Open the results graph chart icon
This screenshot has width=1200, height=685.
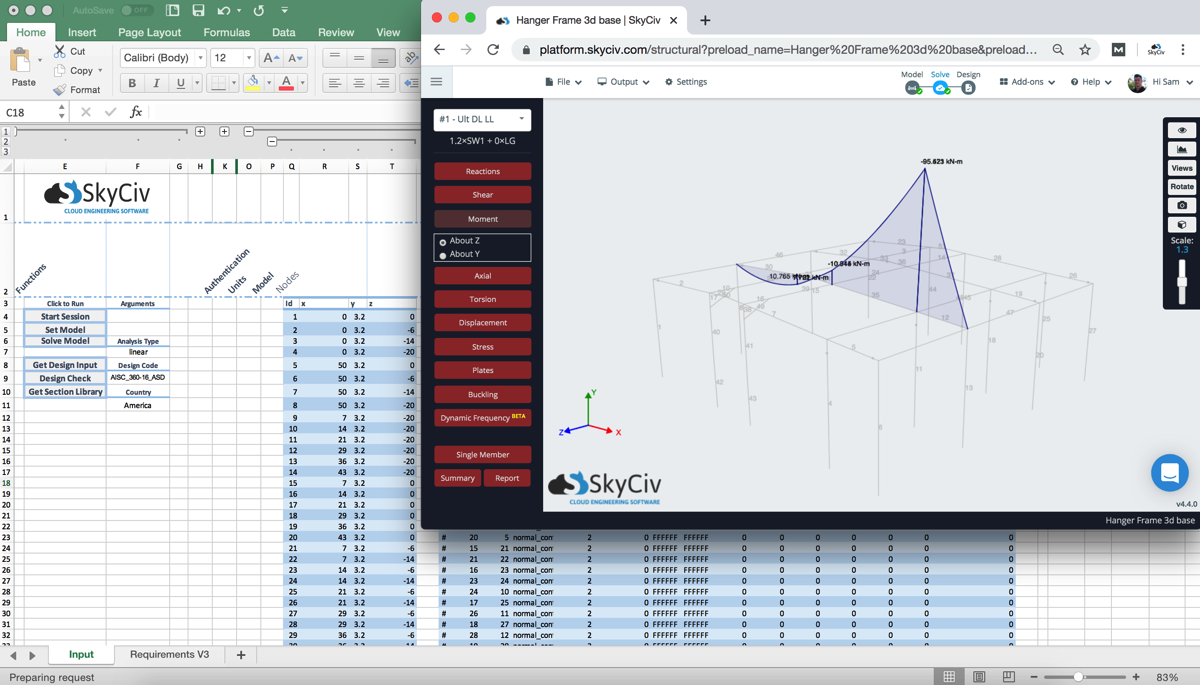pyautogui.click(x=1181, y=149)
